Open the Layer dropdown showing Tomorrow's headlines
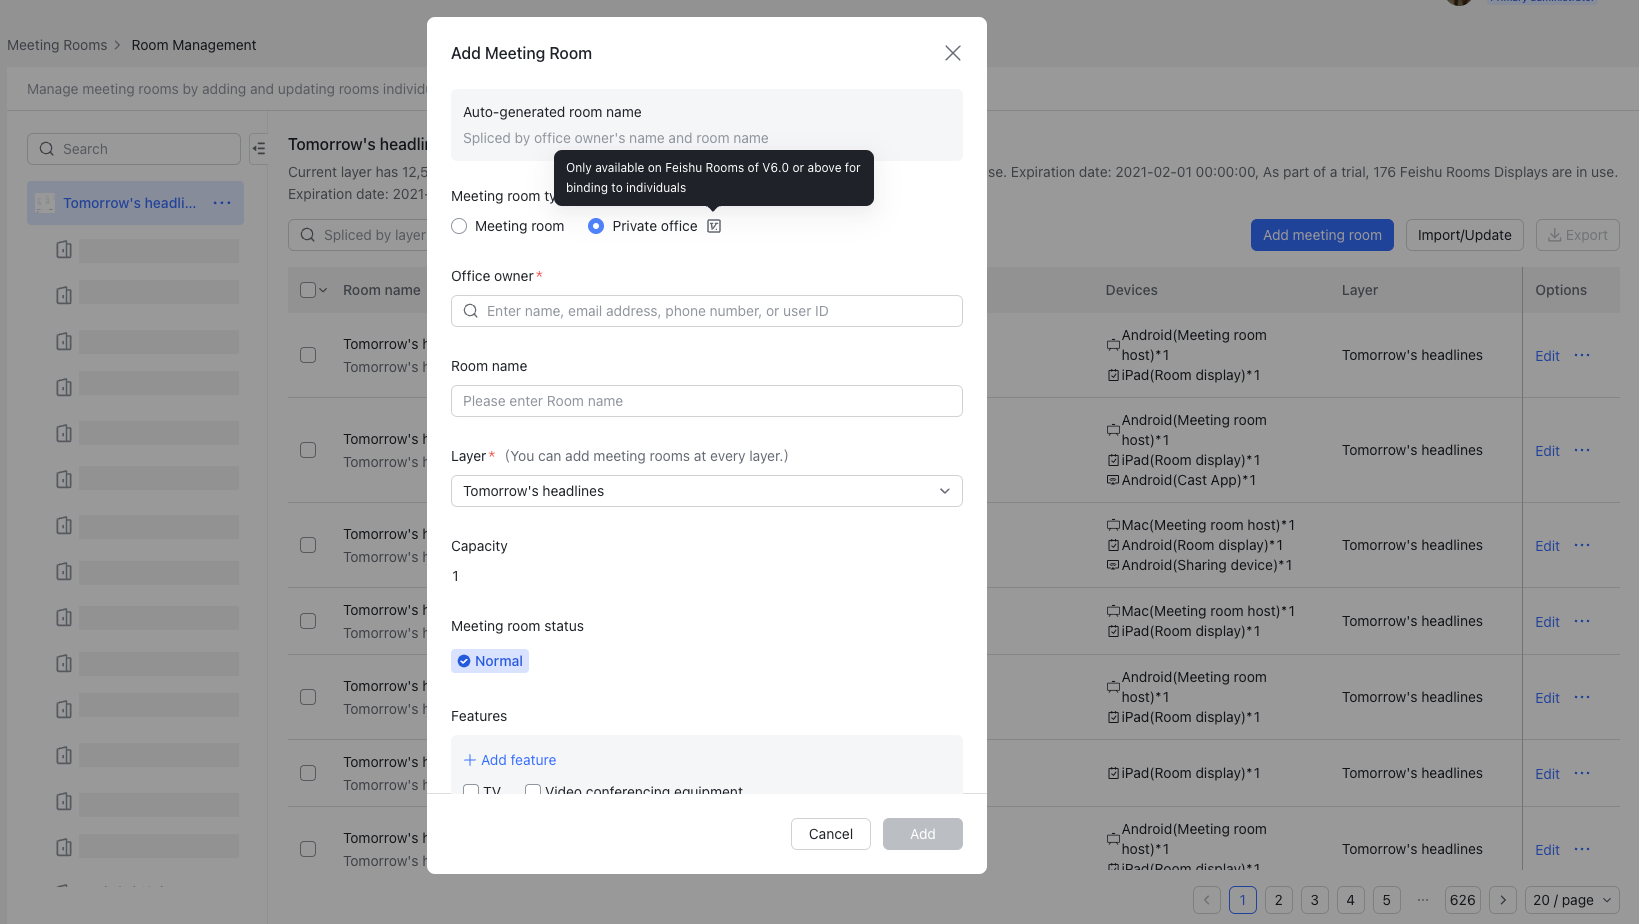Screen dimensions: 1639x924 click(x=706, y=491)
